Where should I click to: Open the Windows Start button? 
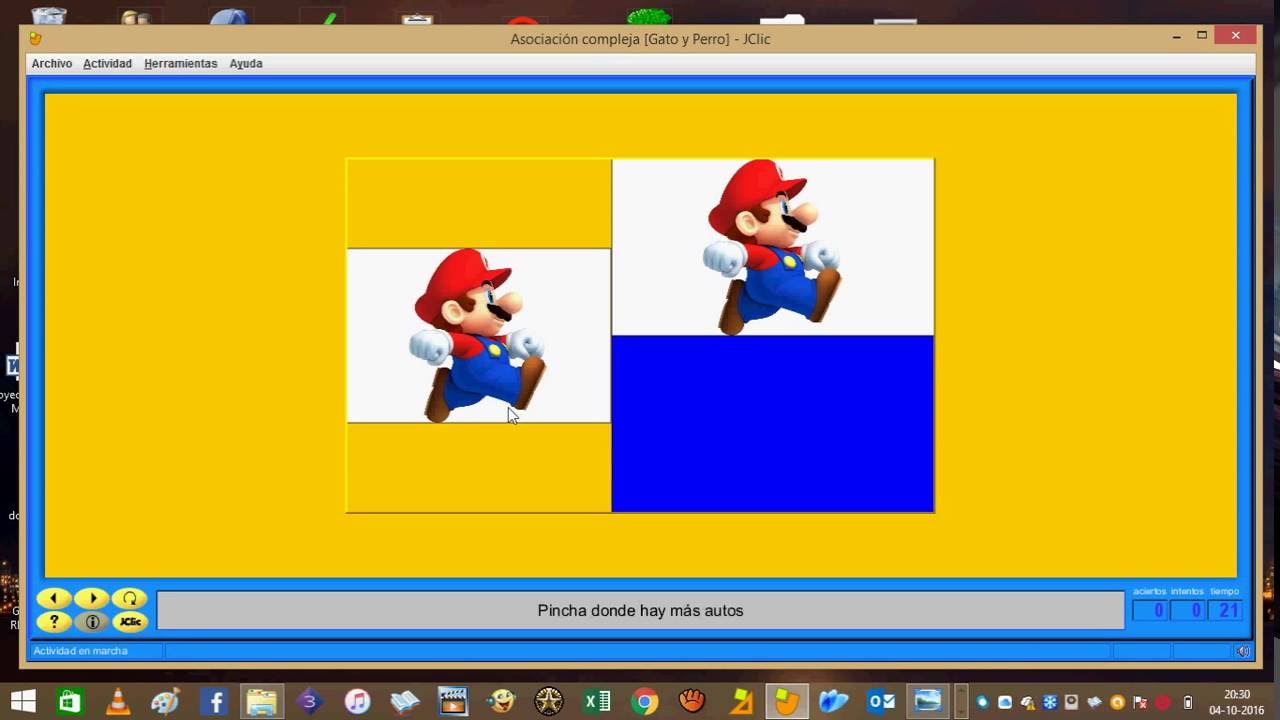23,701
